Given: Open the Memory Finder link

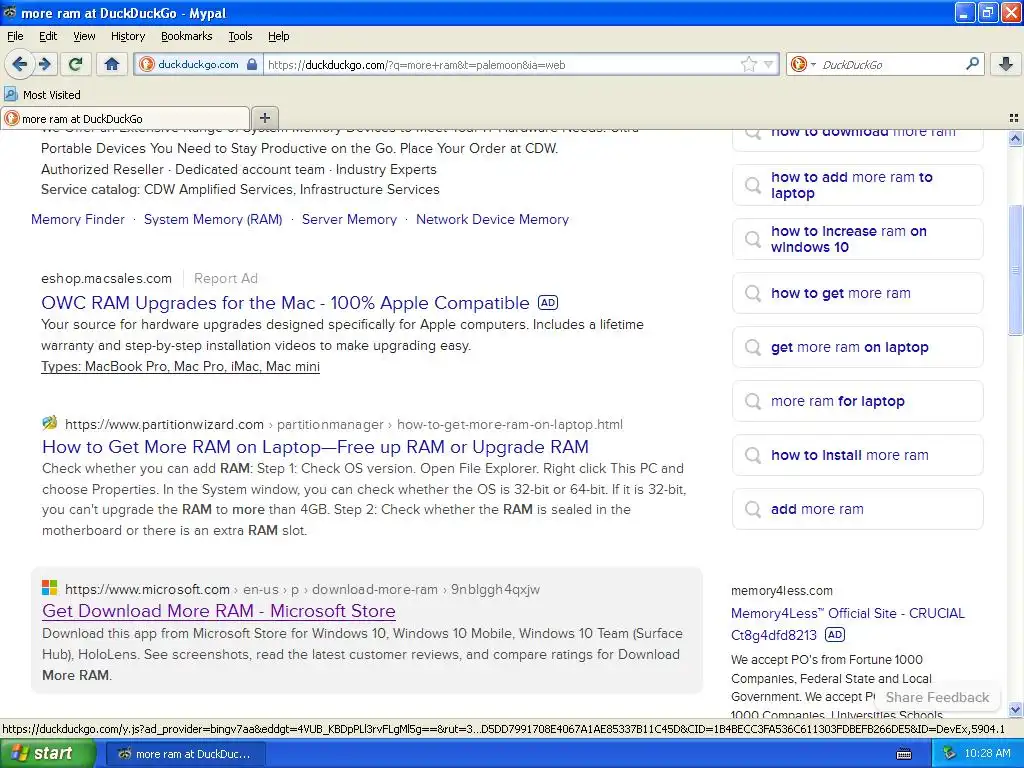Looking at the screenshot, I should 78,219.
